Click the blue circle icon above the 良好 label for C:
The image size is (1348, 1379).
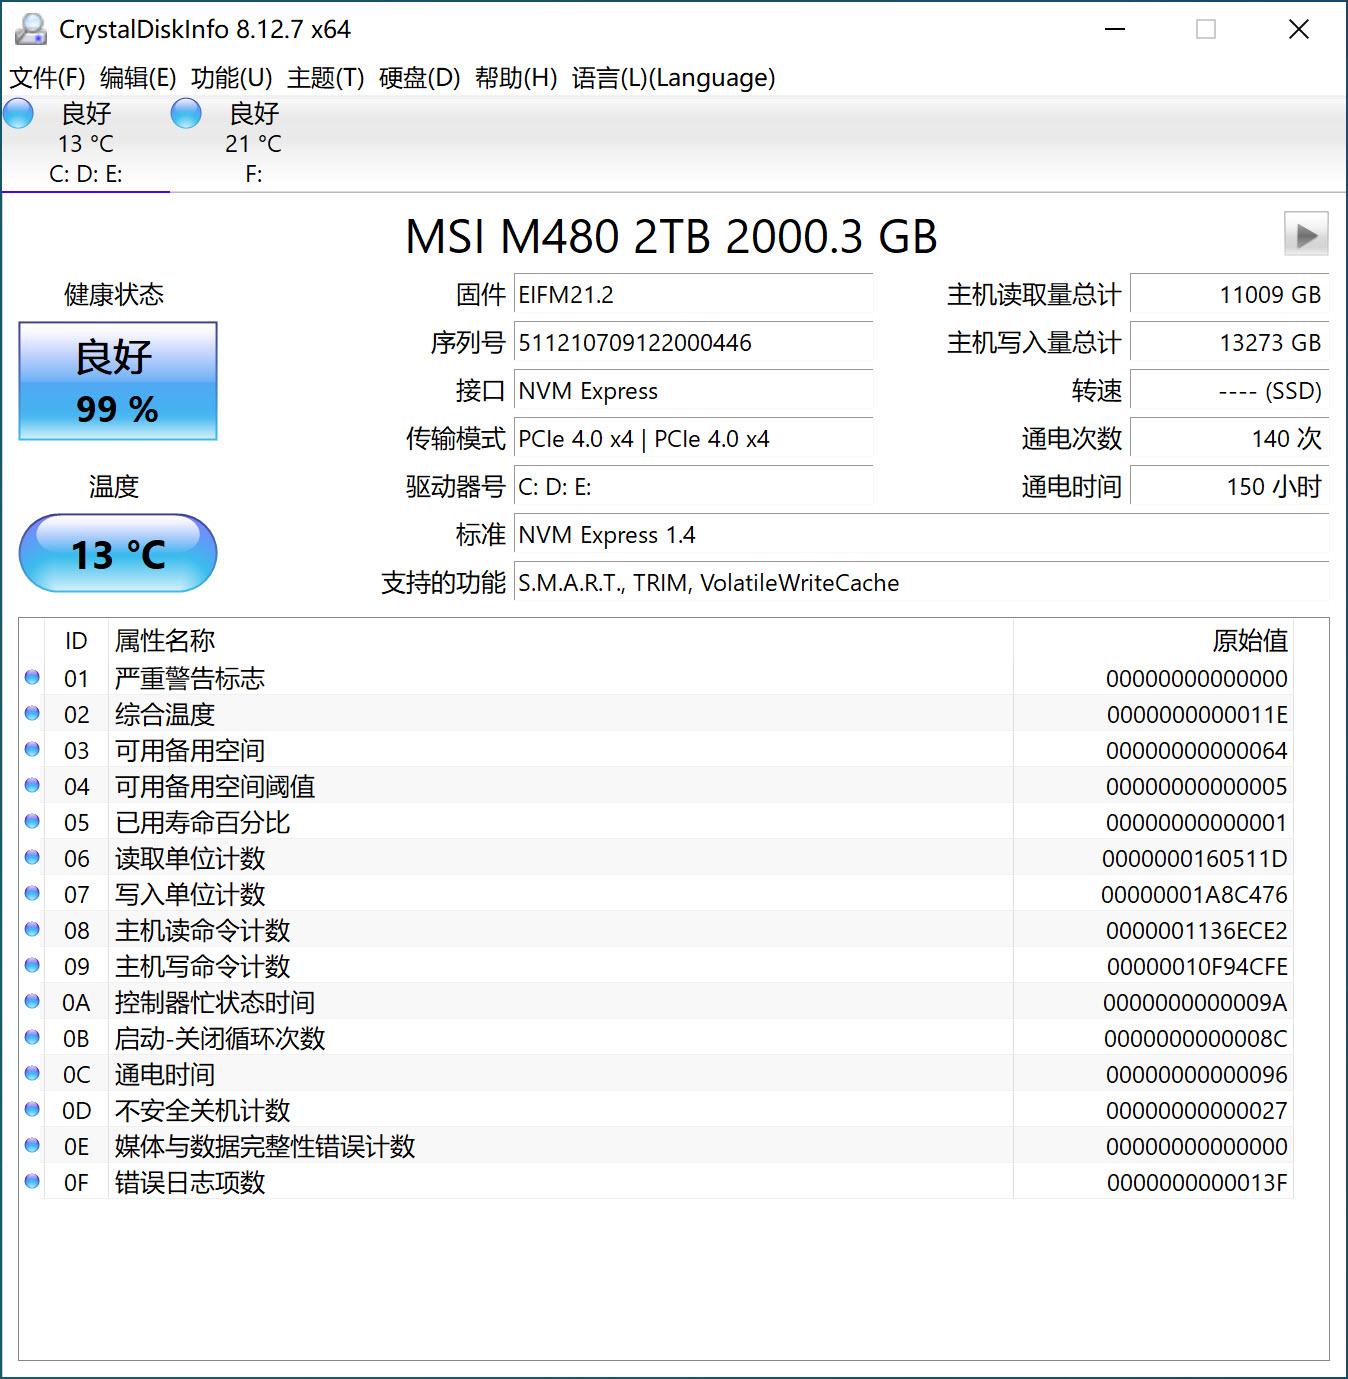tap(18, 113)
